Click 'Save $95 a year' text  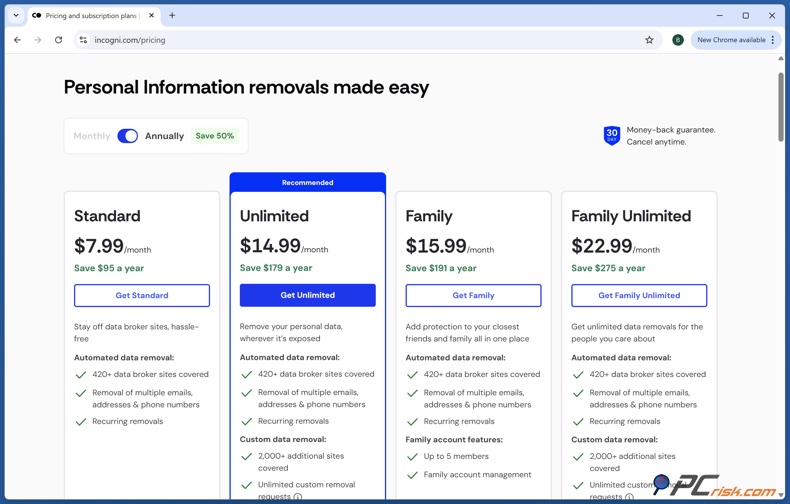pos(109,268)
